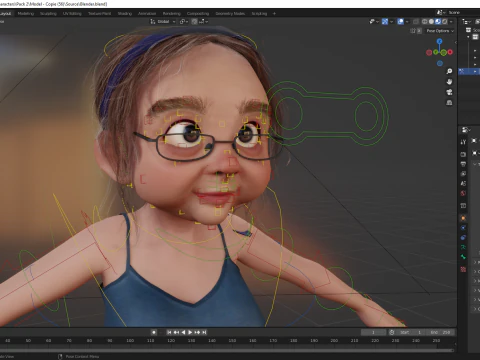Open the Global transform orientation dropdown
Image resolution: width=480 pixels, height=360 pixels.
(x=163, y=22)
